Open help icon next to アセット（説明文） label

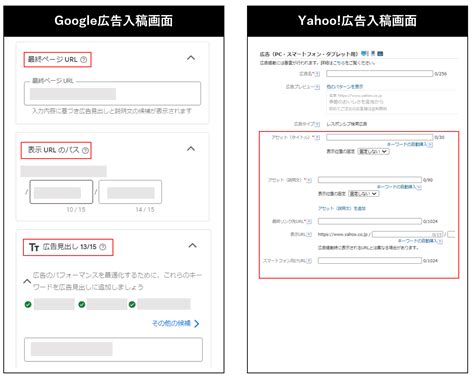[309, 180]
